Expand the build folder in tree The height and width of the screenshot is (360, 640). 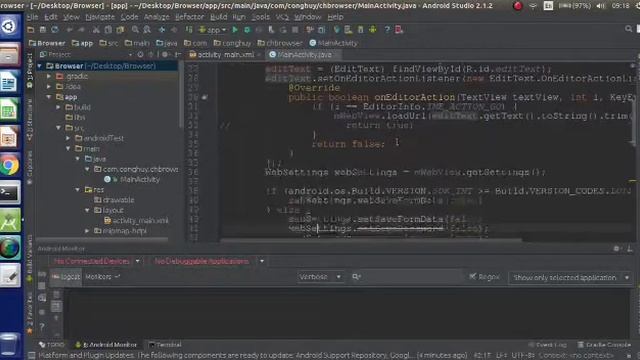coord(59,107)
